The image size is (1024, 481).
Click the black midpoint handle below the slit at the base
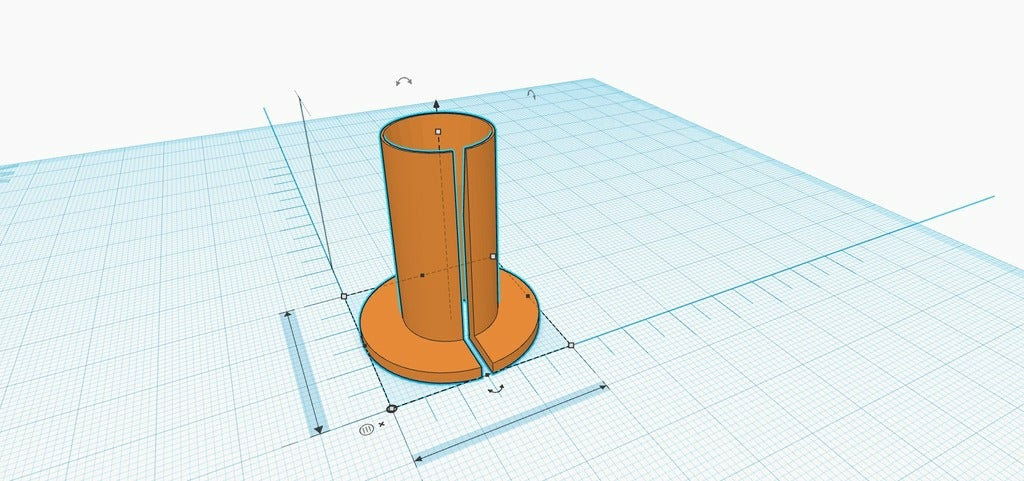[487, 375]
